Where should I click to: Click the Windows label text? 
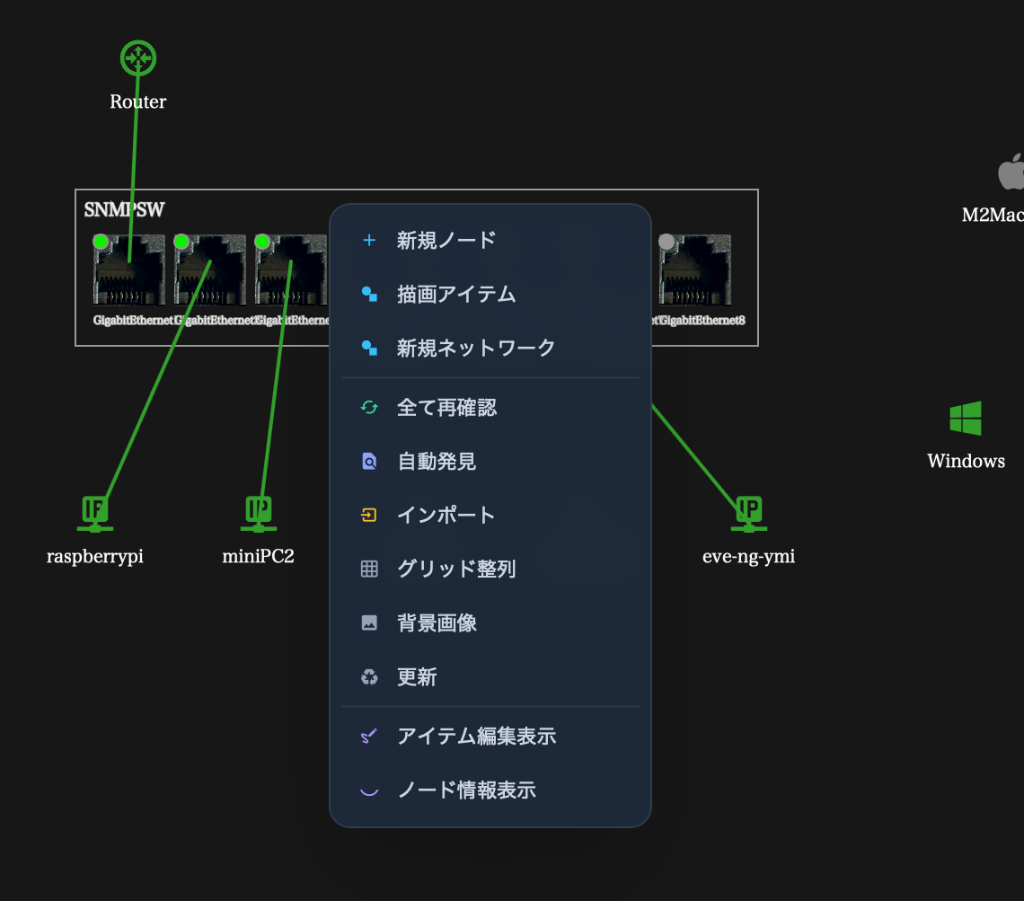(x=966, y=461)
